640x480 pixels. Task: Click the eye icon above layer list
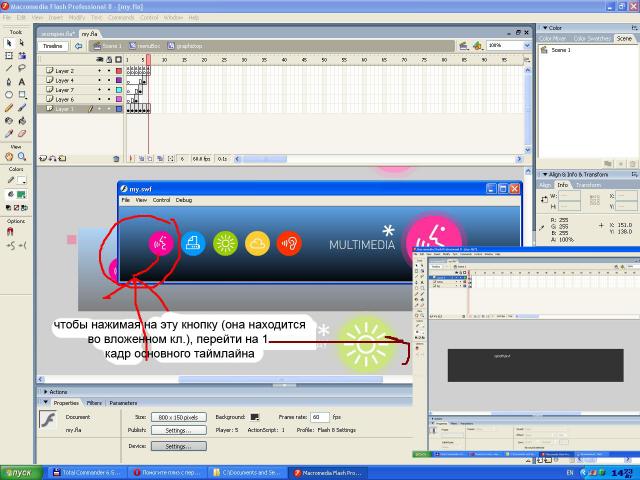[x=100, y=60]
